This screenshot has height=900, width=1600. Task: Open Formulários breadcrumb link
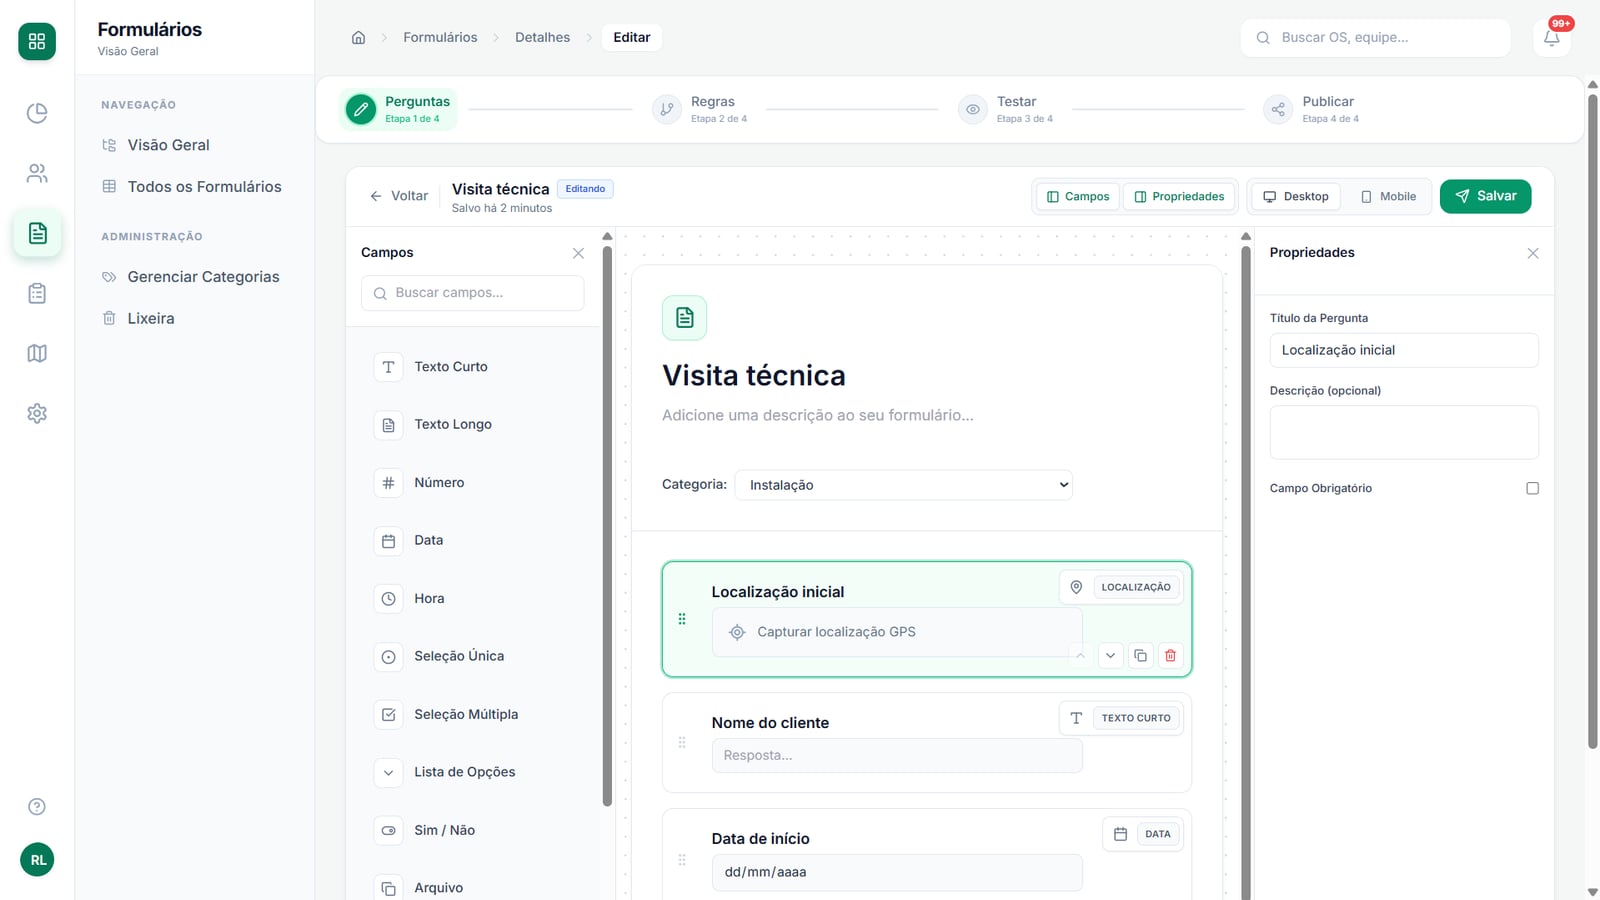[x=440, y=37]
